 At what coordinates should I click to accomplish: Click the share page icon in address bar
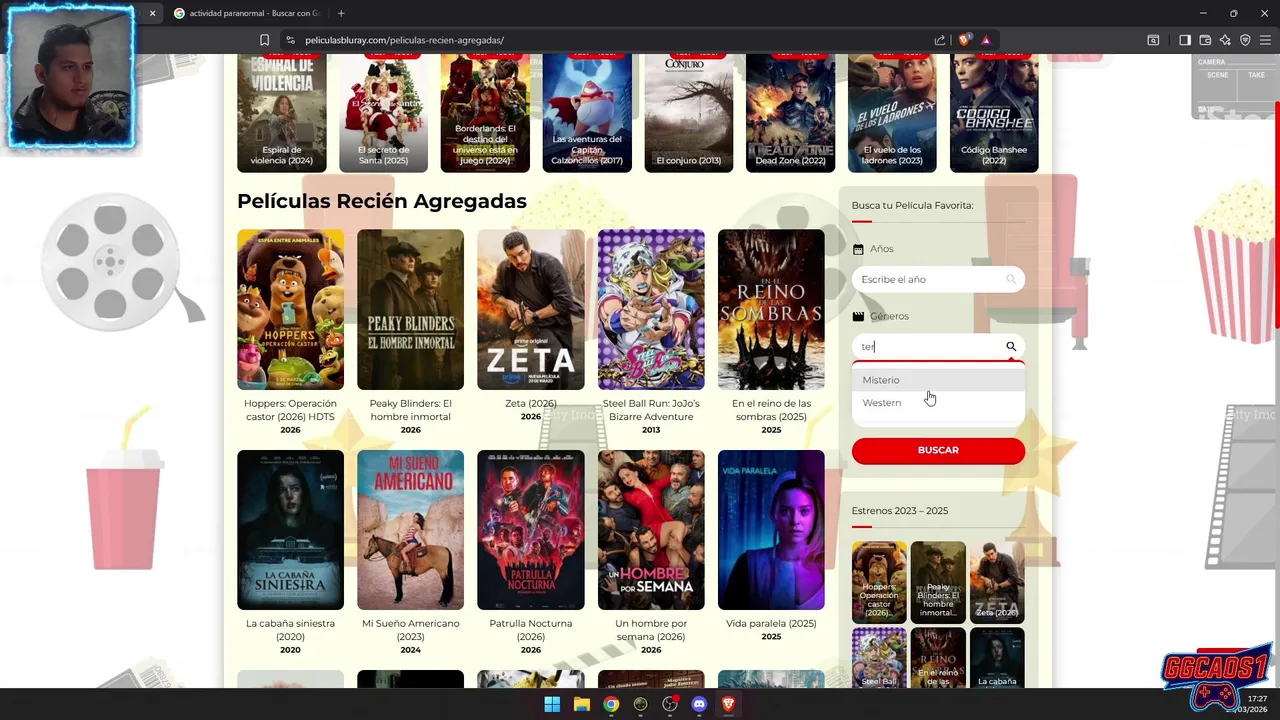point(940,40)
